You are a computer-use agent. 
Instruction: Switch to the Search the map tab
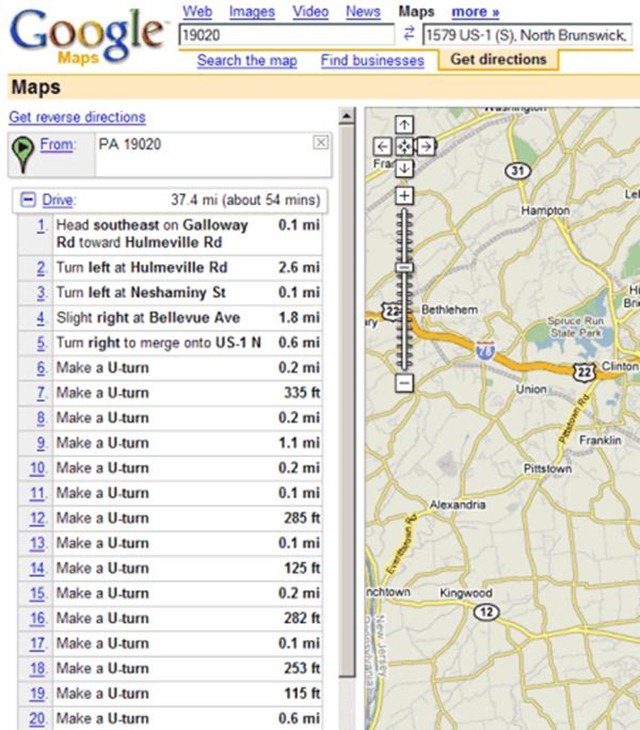pos(247,60)
